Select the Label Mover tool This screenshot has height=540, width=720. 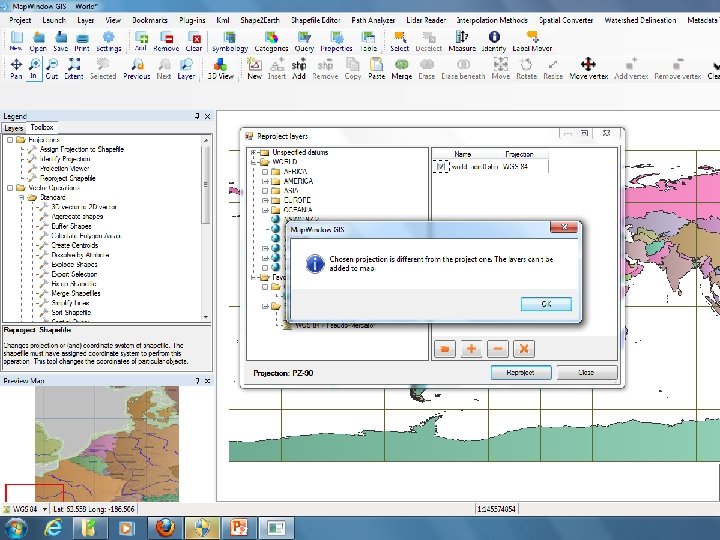[532, 41]
